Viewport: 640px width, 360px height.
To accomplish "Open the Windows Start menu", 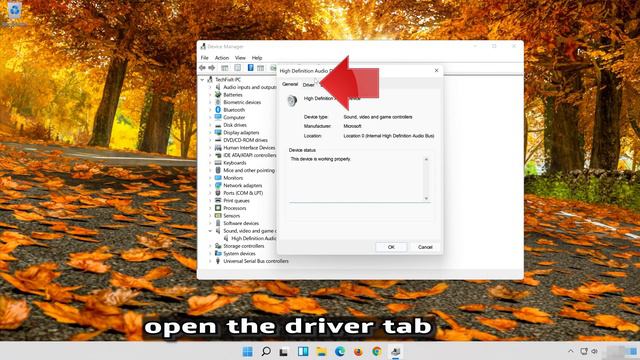I will point(247,351).
